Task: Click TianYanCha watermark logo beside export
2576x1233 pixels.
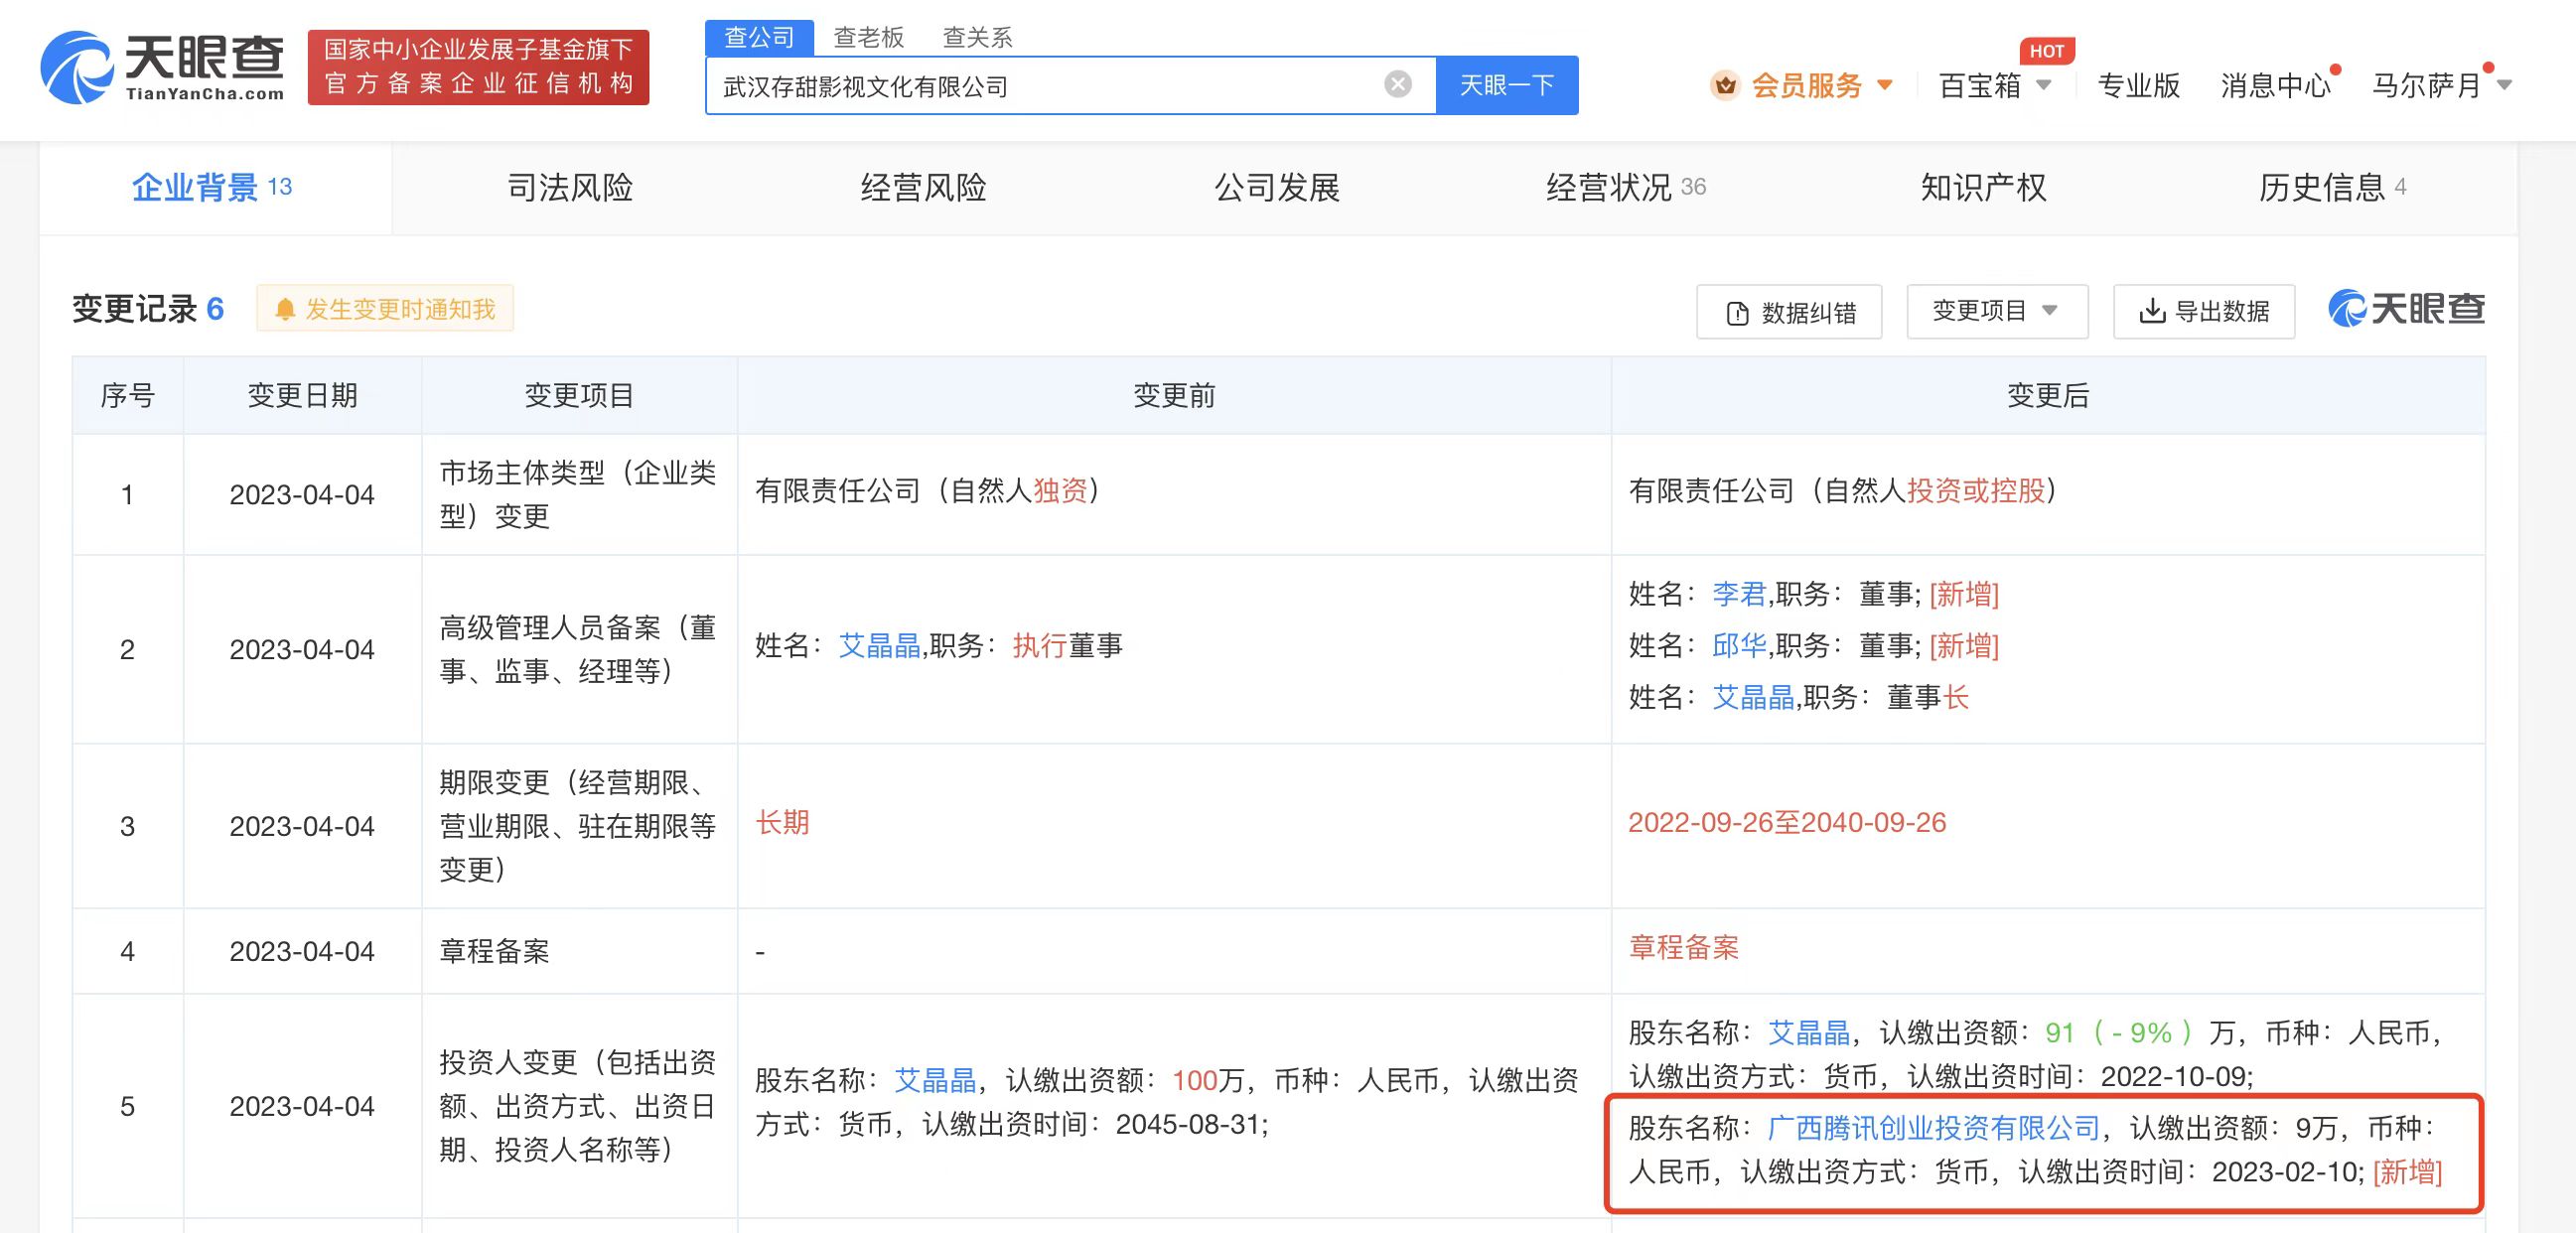Action: 2406,309
